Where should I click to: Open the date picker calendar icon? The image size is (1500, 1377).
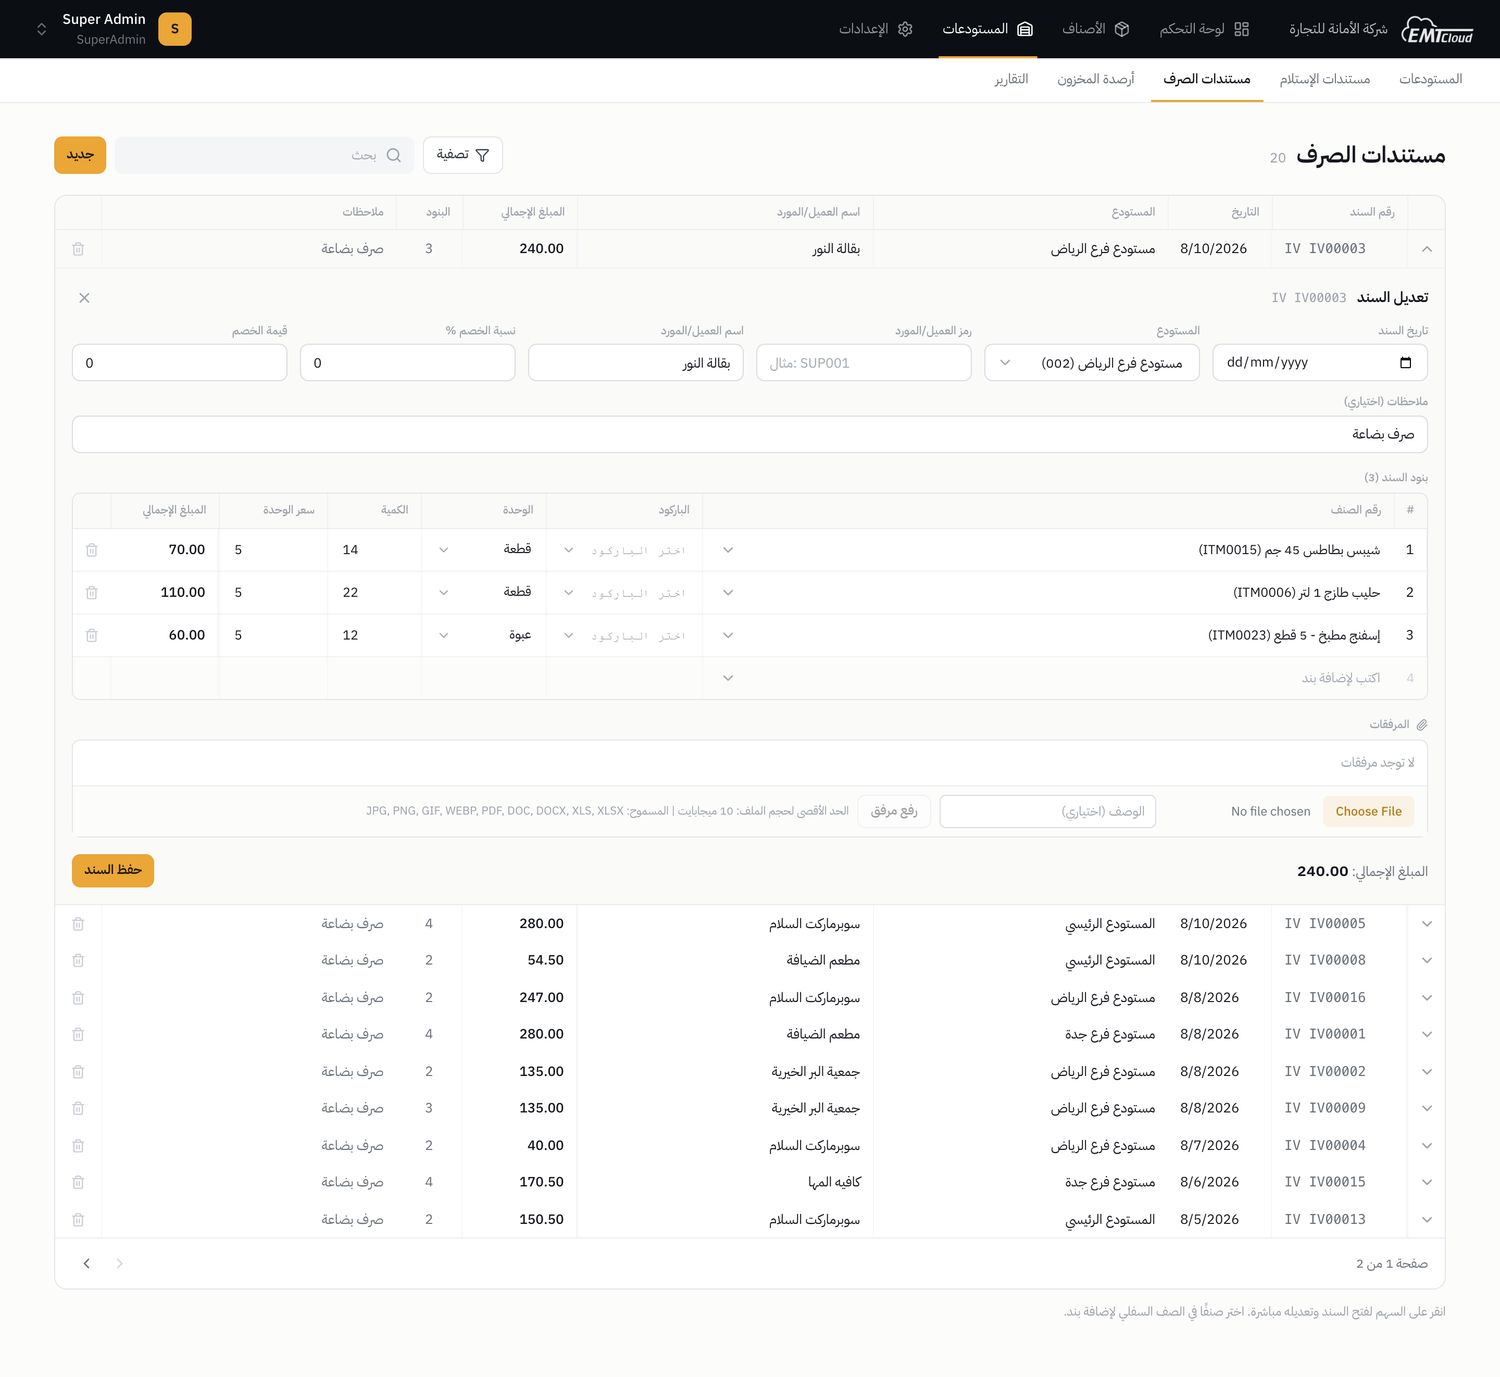click(1405, 363)
